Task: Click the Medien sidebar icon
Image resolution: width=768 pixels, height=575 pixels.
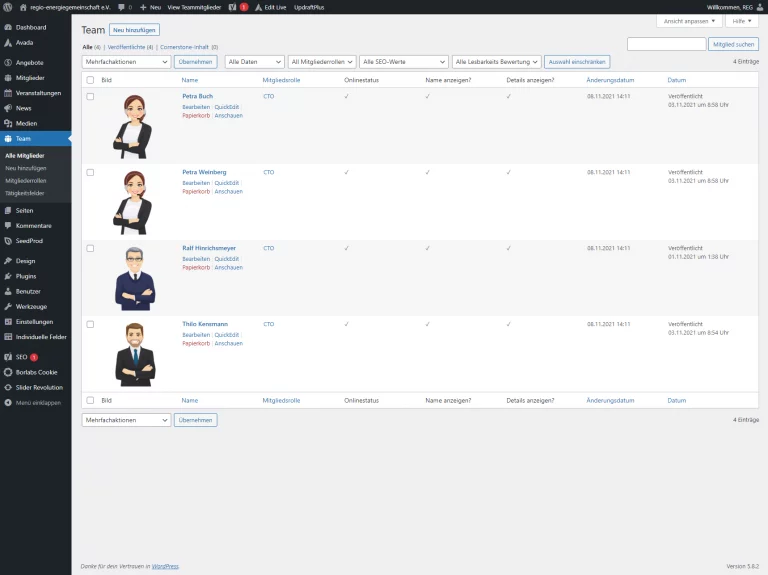Action: click(8, 123)
